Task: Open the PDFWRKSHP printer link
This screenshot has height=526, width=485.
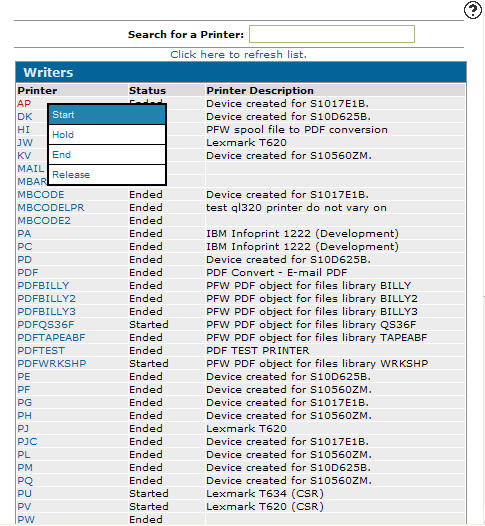Action: coord(52,364)
